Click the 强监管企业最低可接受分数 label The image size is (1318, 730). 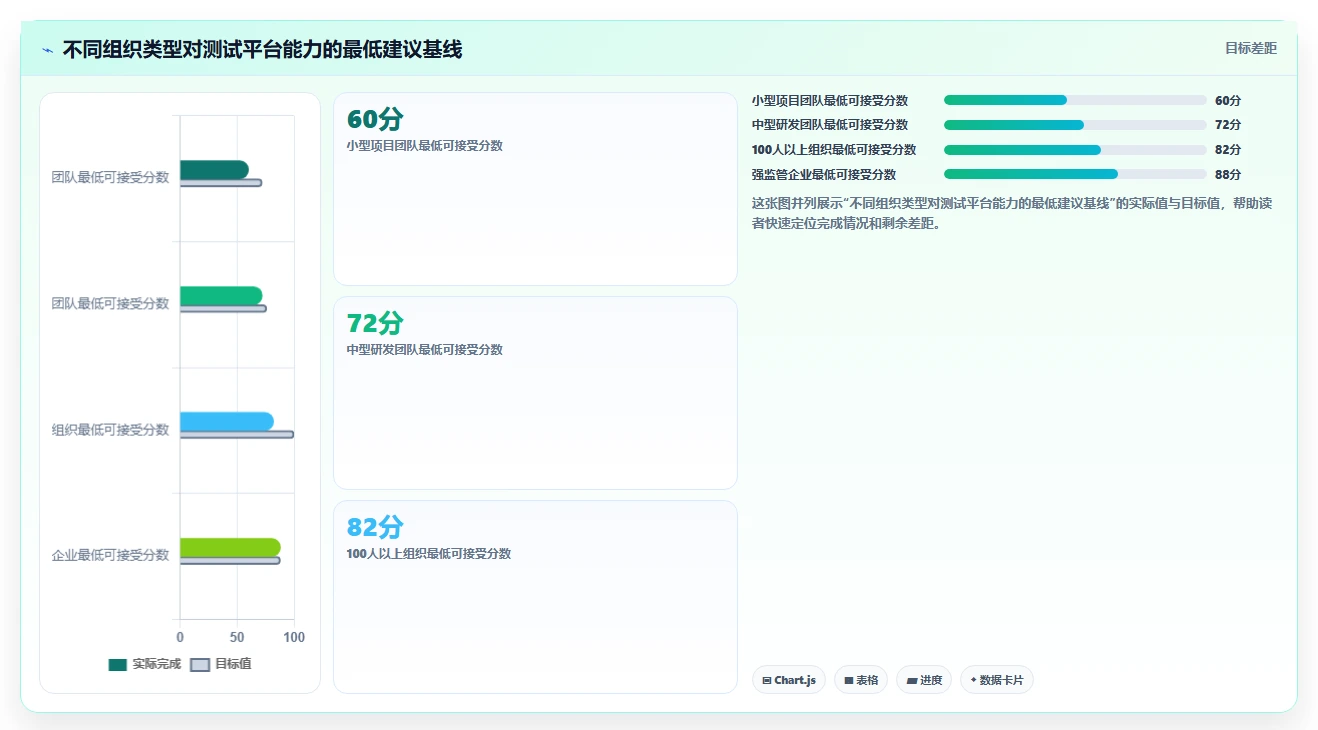[x=824, y=175]
